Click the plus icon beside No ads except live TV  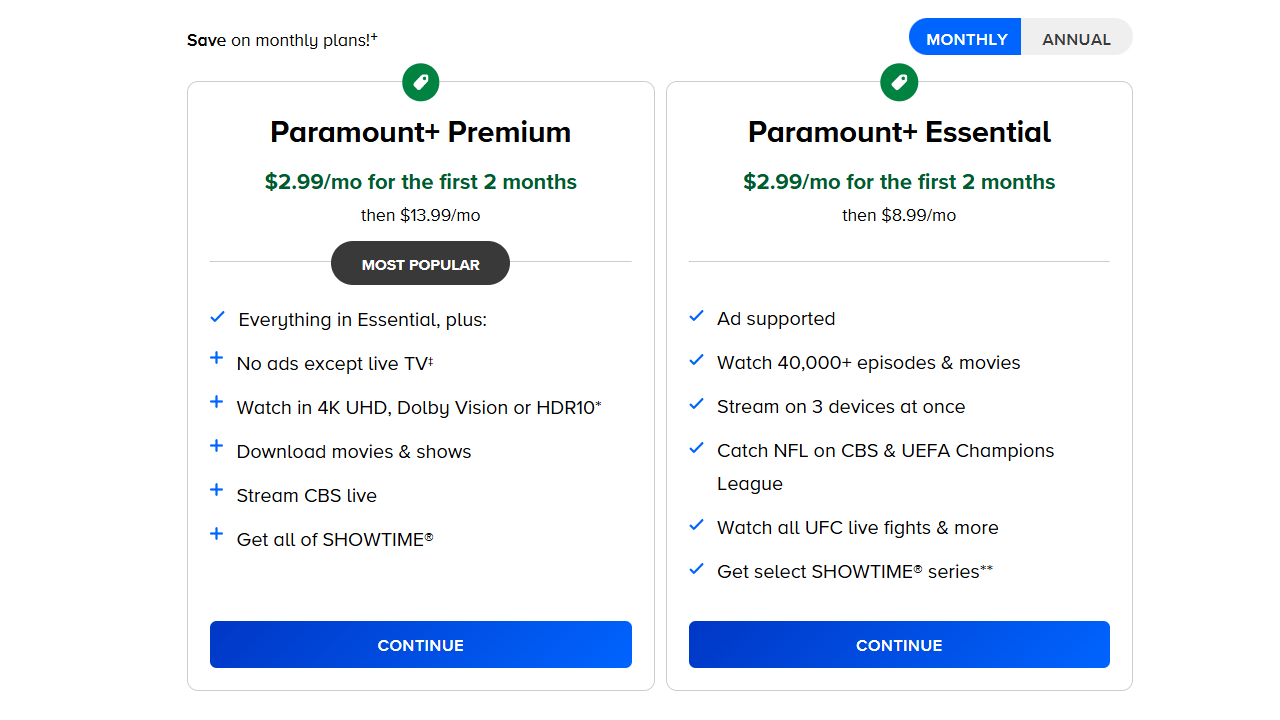[216, 358]
